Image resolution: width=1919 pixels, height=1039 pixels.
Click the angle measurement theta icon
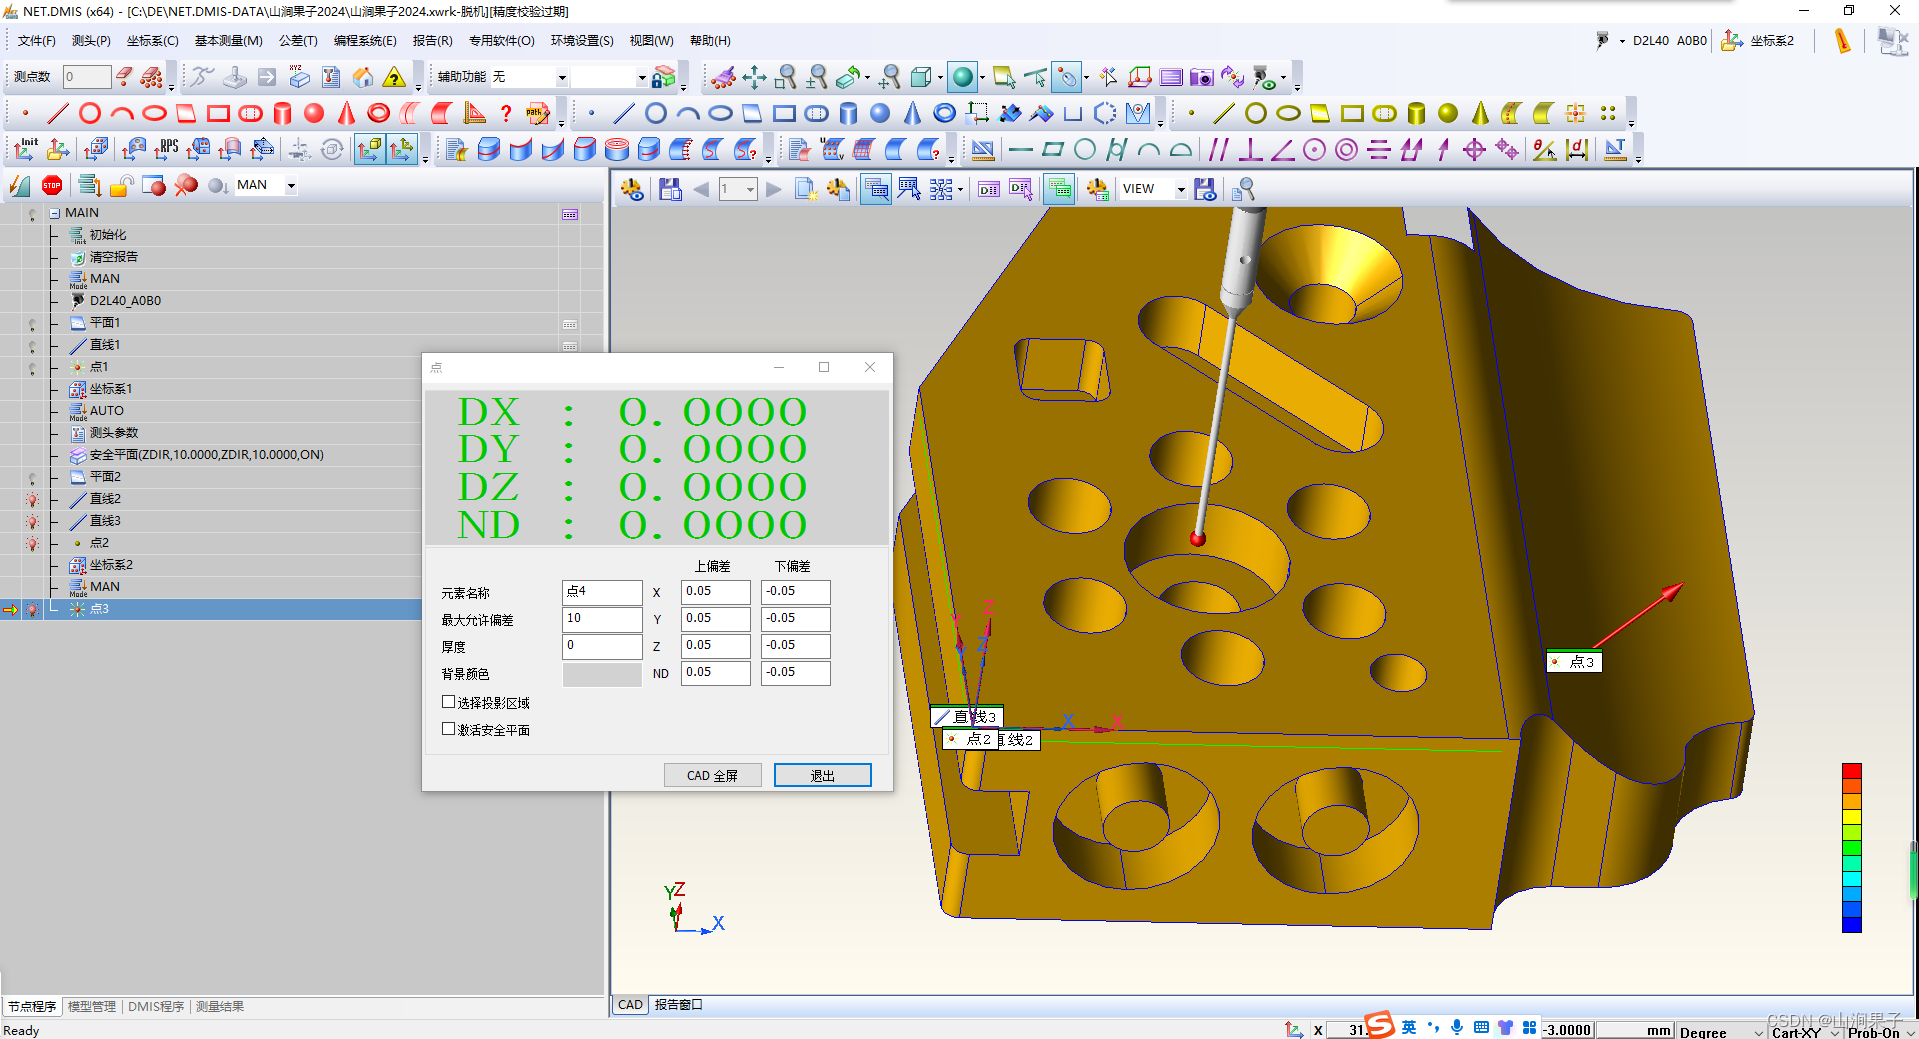click(1545, 149)
